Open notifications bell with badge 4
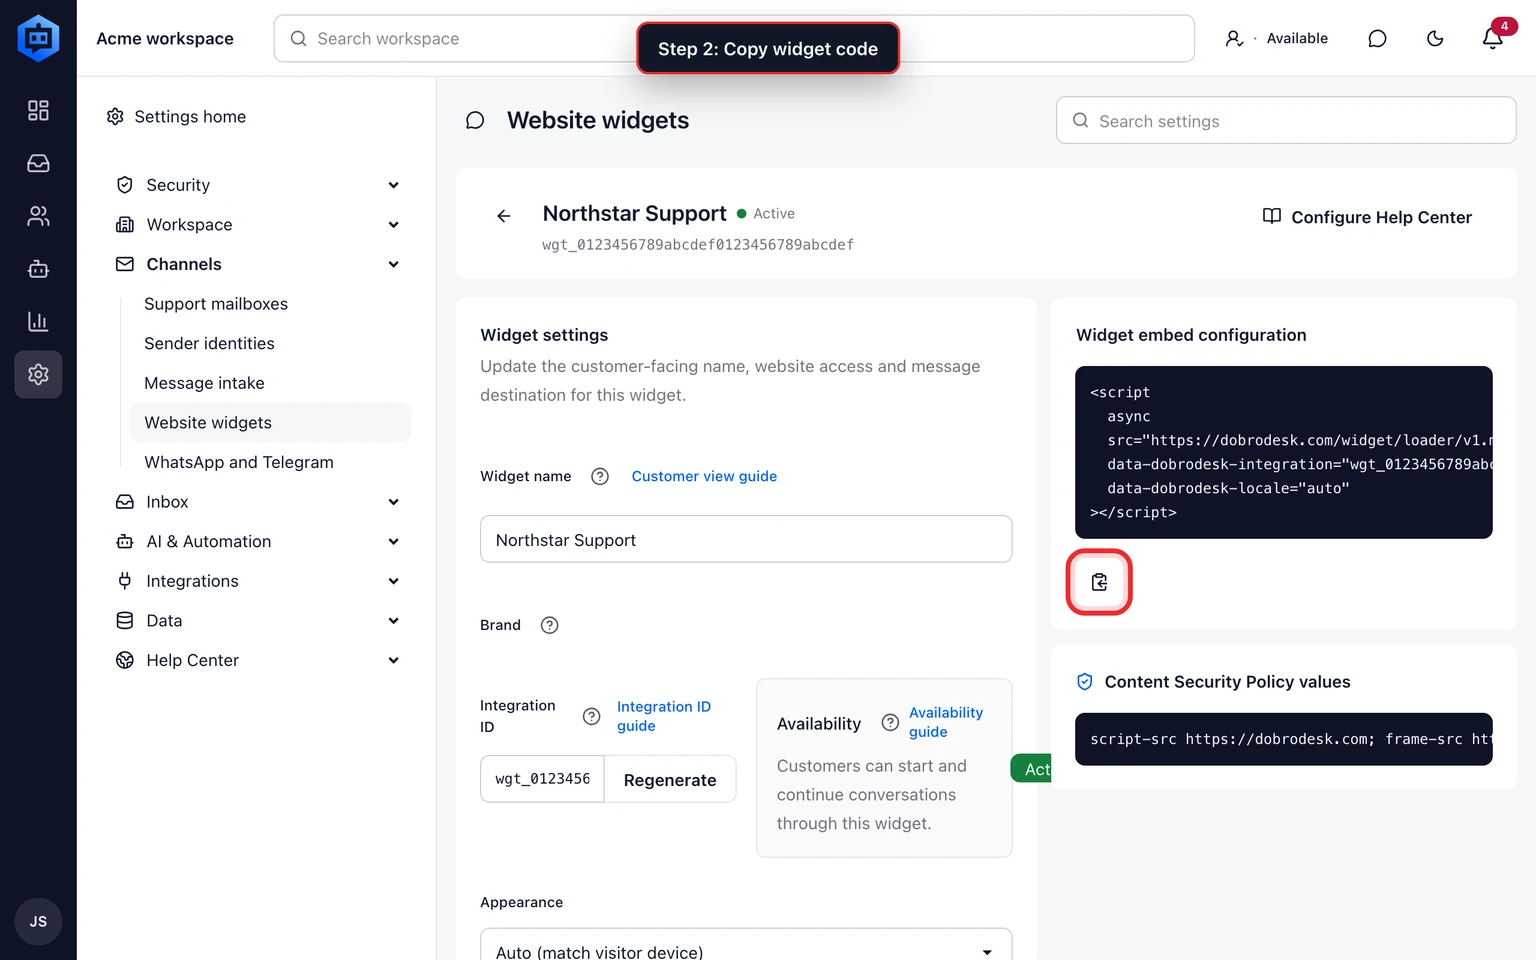The width and height of the screenshot is (1536, 960). coord(1493,38)
